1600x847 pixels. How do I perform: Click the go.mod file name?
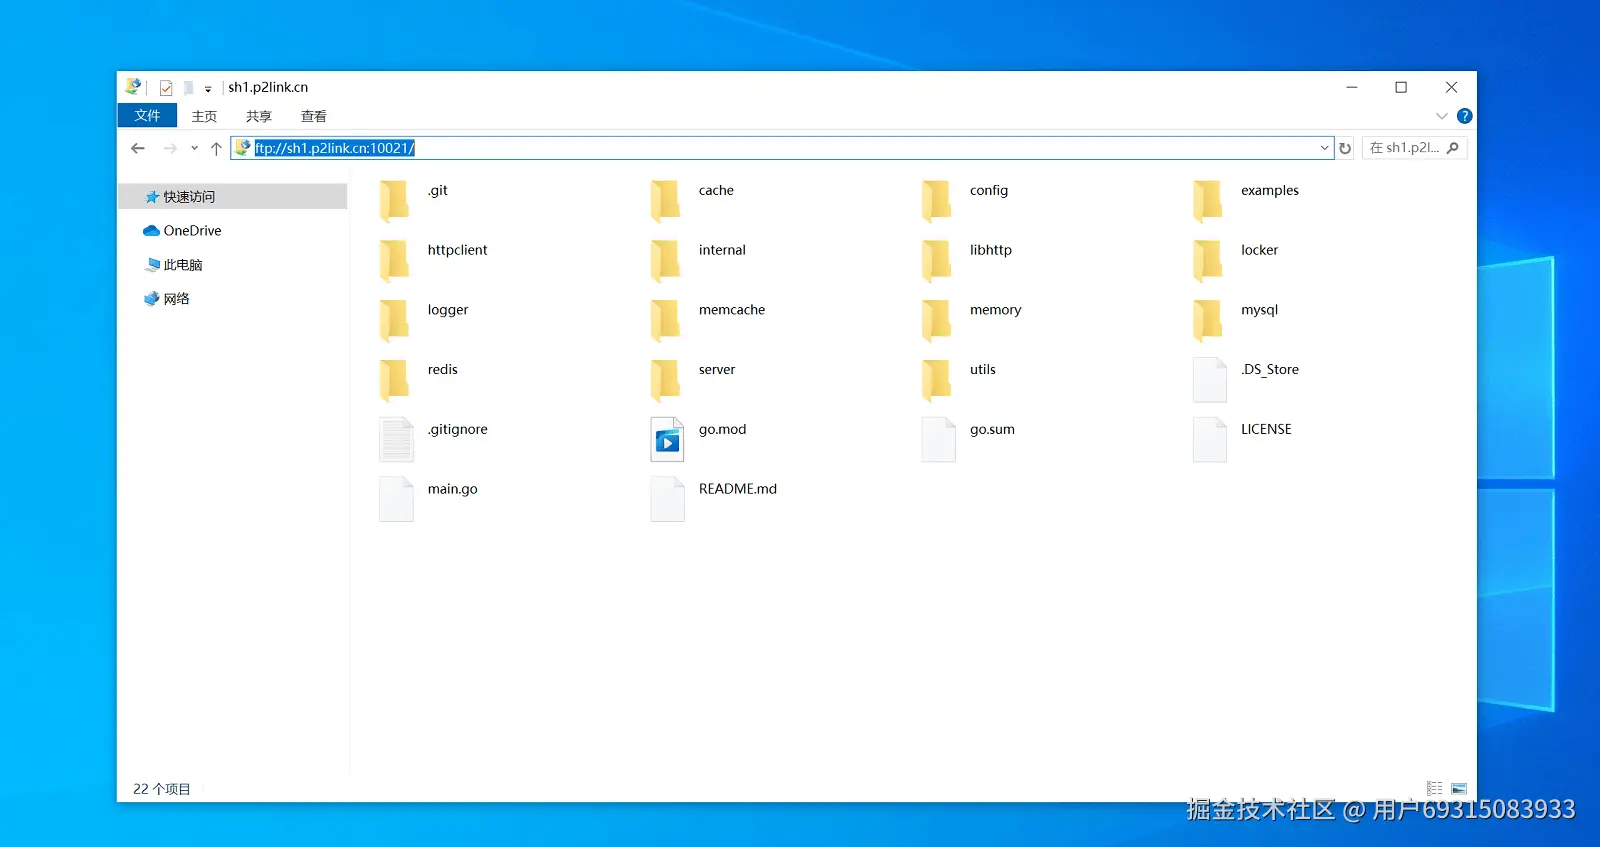point(723,429)
